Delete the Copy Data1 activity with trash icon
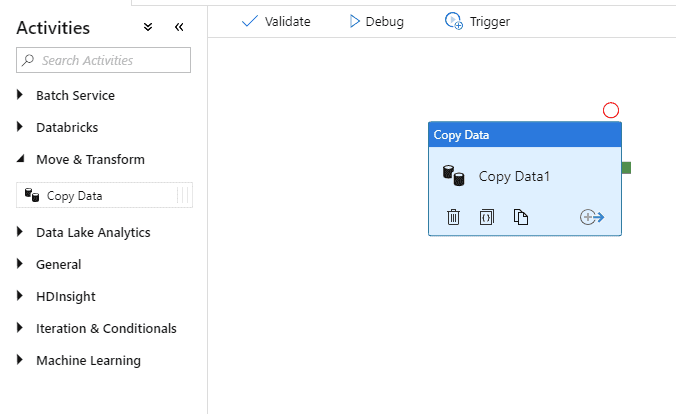The image size is (676, 414). click(453, 217)
